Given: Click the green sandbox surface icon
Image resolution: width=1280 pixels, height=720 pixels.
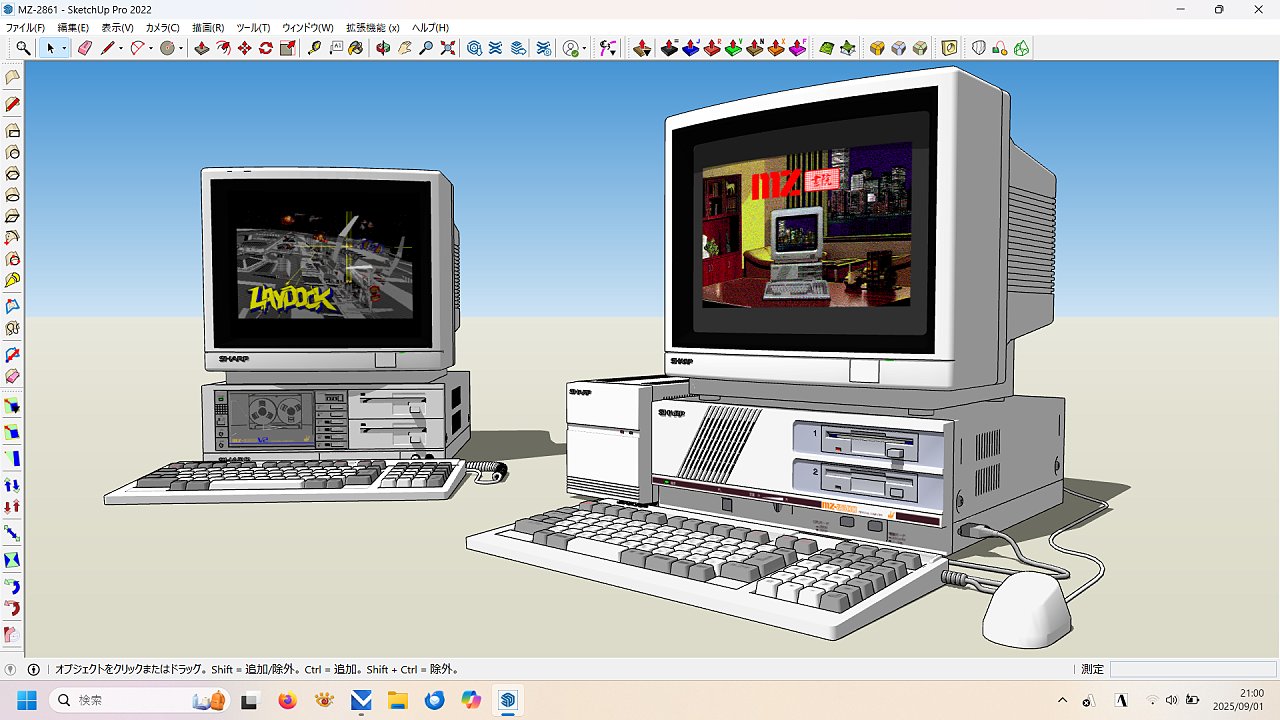Looking at the screenshot, I should pos(826,48).
